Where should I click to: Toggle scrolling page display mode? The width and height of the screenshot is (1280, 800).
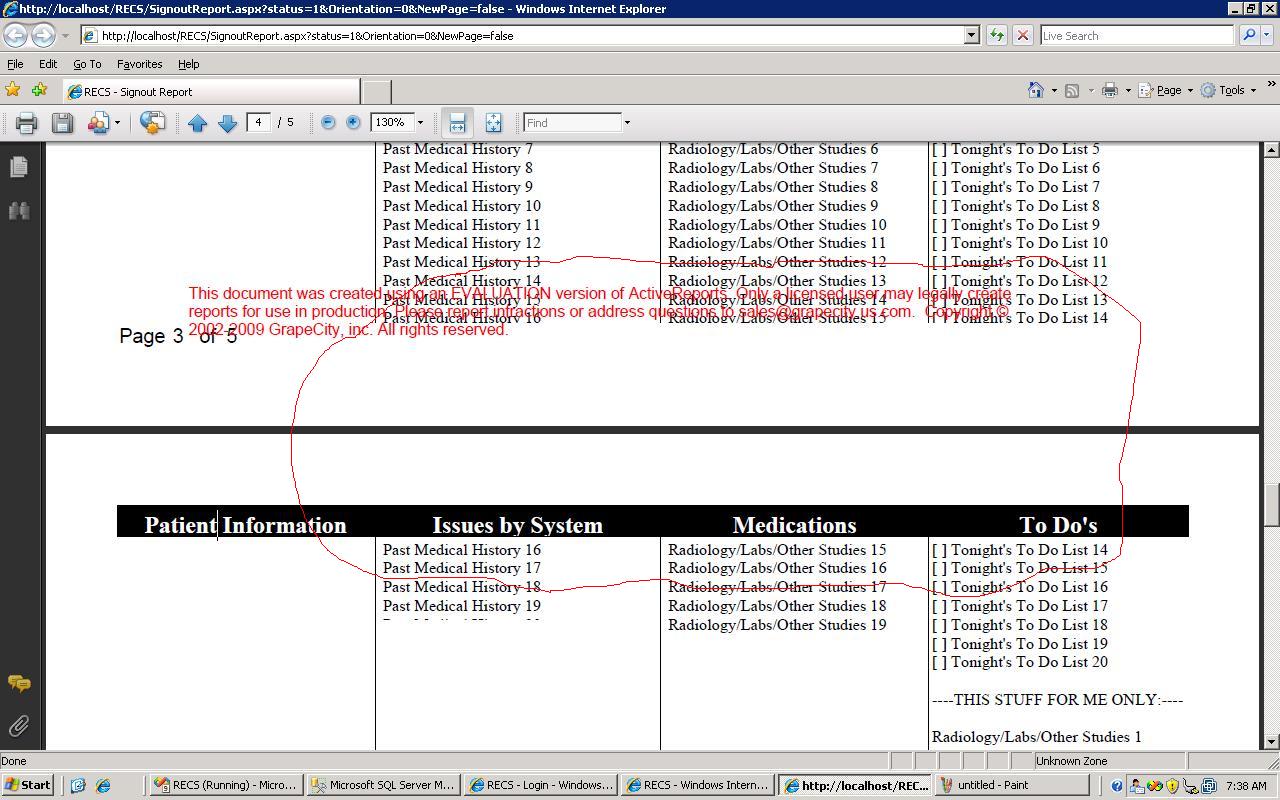(x=457, y=122)
